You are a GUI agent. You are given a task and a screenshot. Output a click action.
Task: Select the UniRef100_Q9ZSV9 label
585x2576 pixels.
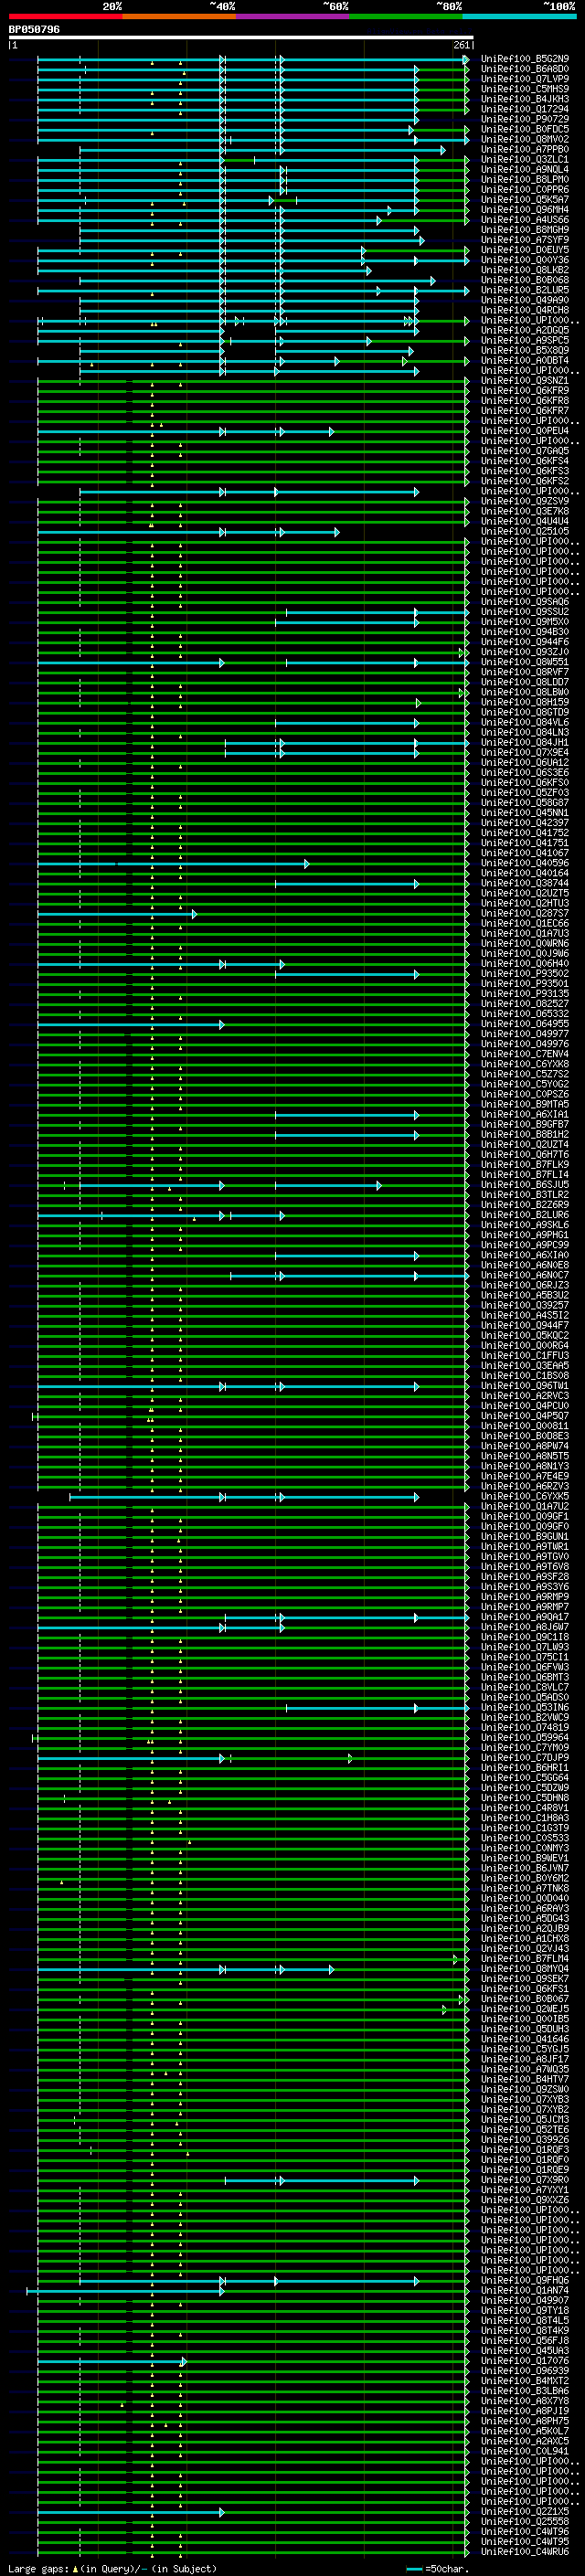(525, 501)
